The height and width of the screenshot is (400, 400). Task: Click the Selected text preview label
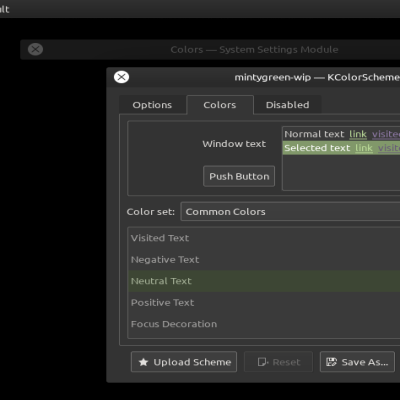click(x=317, y=148)
